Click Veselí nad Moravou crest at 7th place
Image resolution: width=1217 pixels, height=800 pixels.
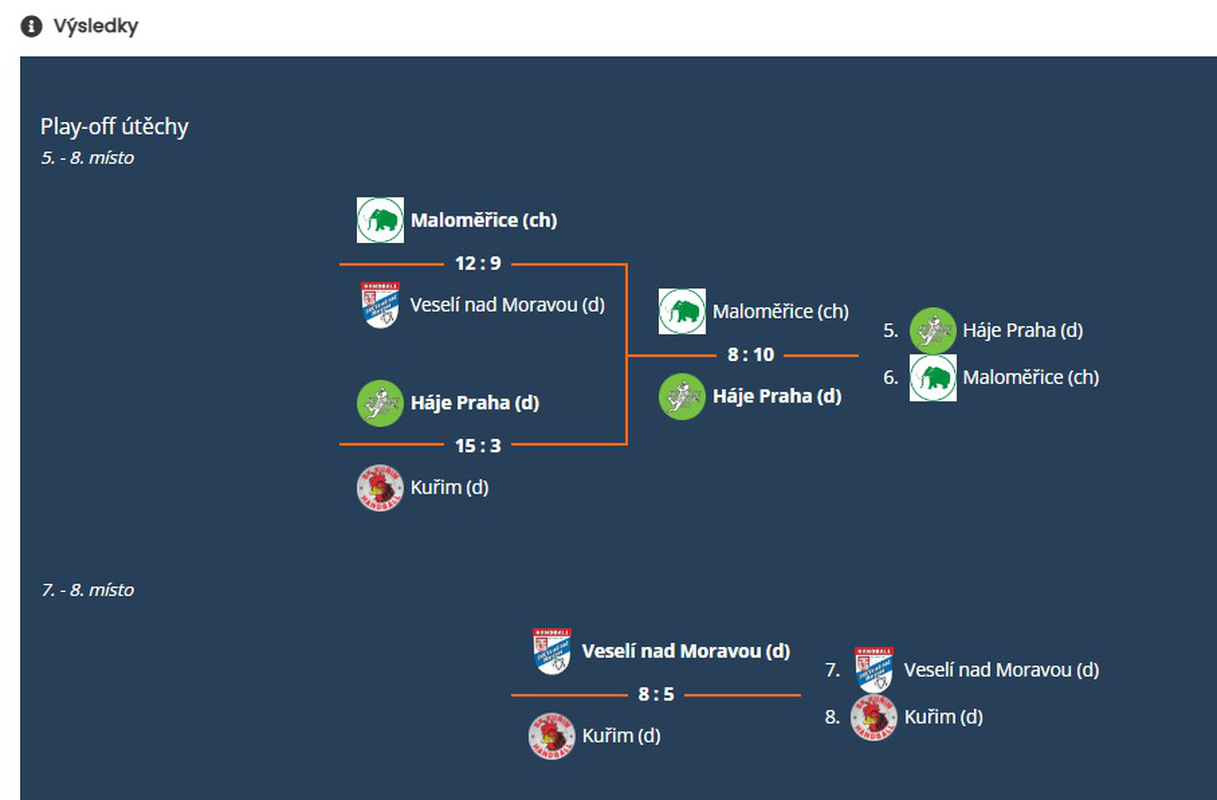[874, 669]
